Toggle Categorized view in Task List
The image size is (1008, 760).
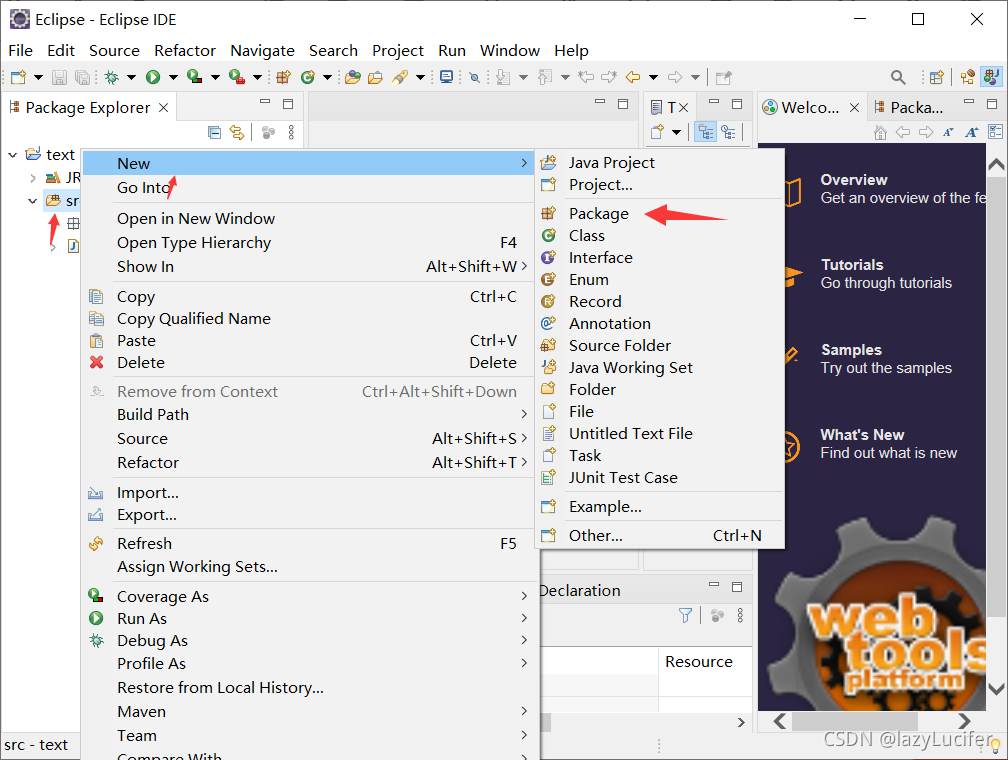706,132
